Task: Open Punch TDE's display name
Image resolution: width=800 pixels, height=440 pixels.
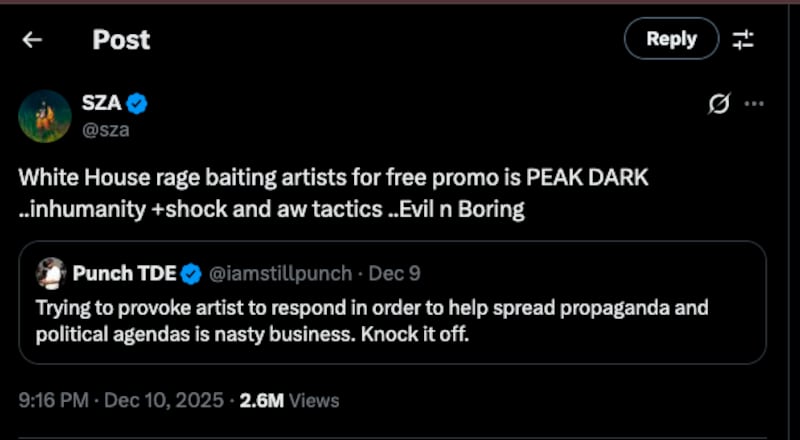Action: coord(124,273)
